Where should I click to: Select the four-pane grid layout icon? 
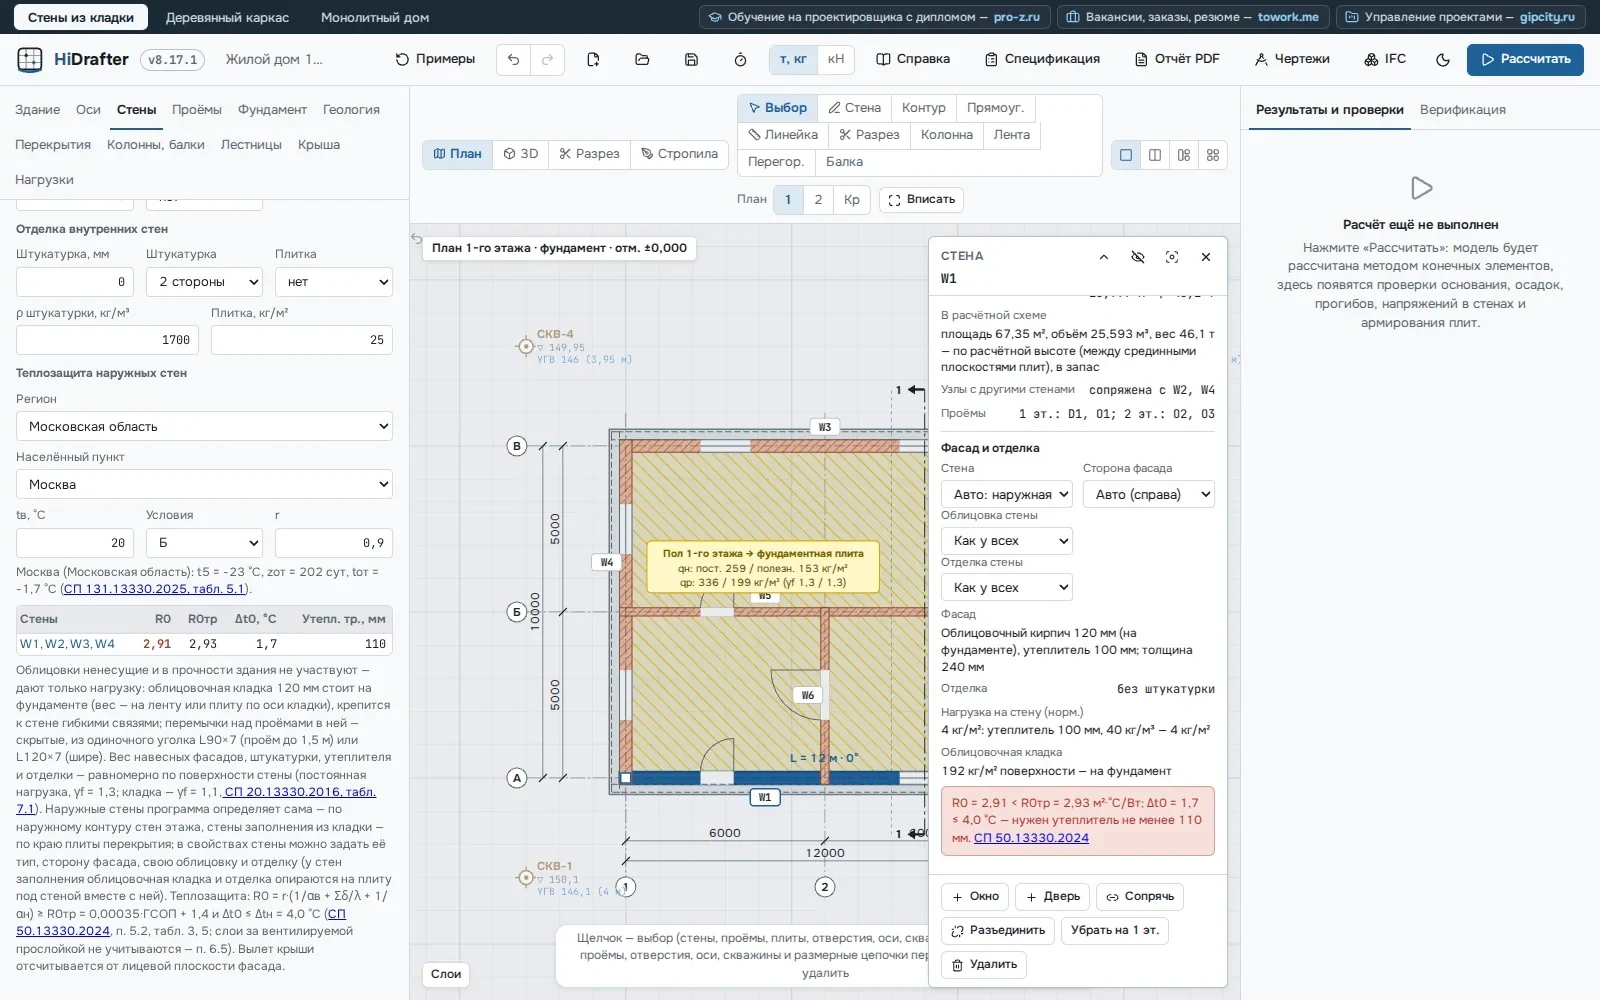[x=1213, y=155]
